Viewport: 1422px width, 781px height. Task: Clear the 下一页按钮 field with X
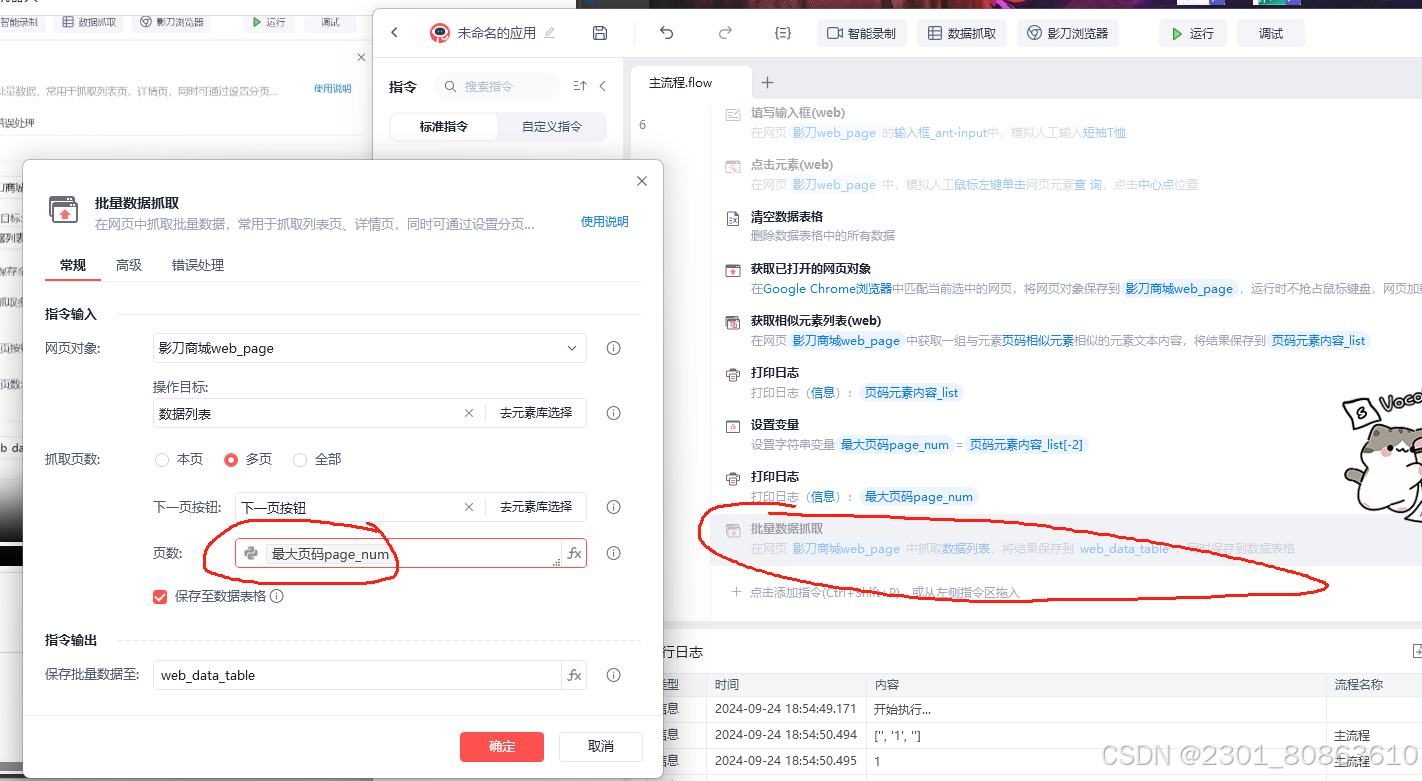coord(469,507)
